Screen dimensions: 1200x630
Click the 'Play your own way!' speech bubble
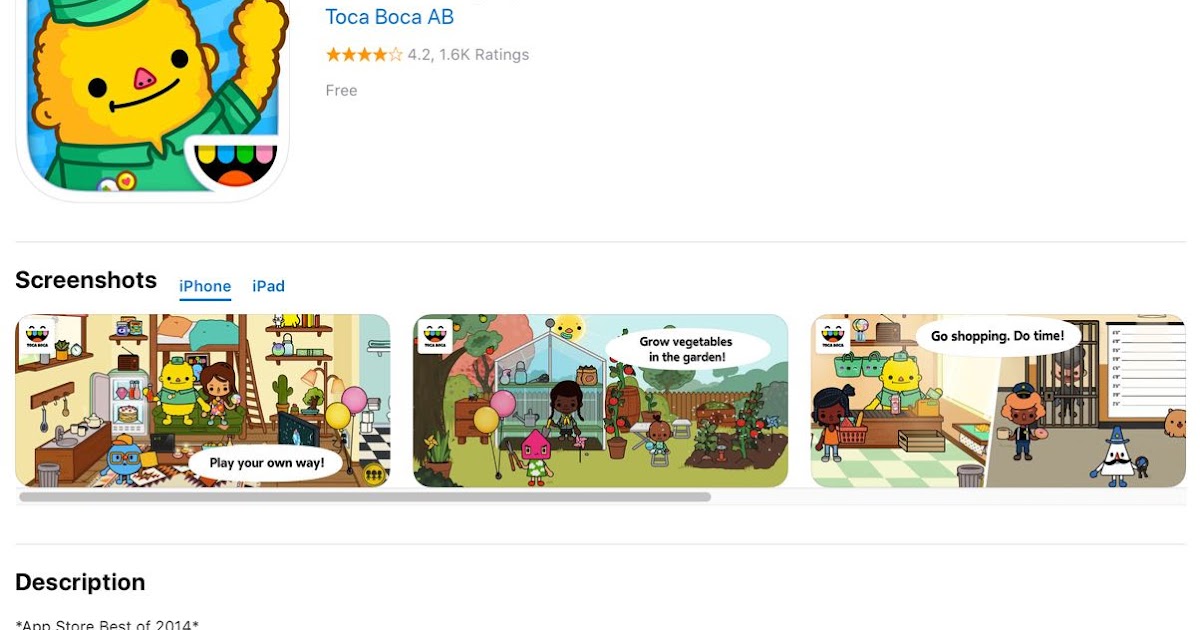[267, 463]
